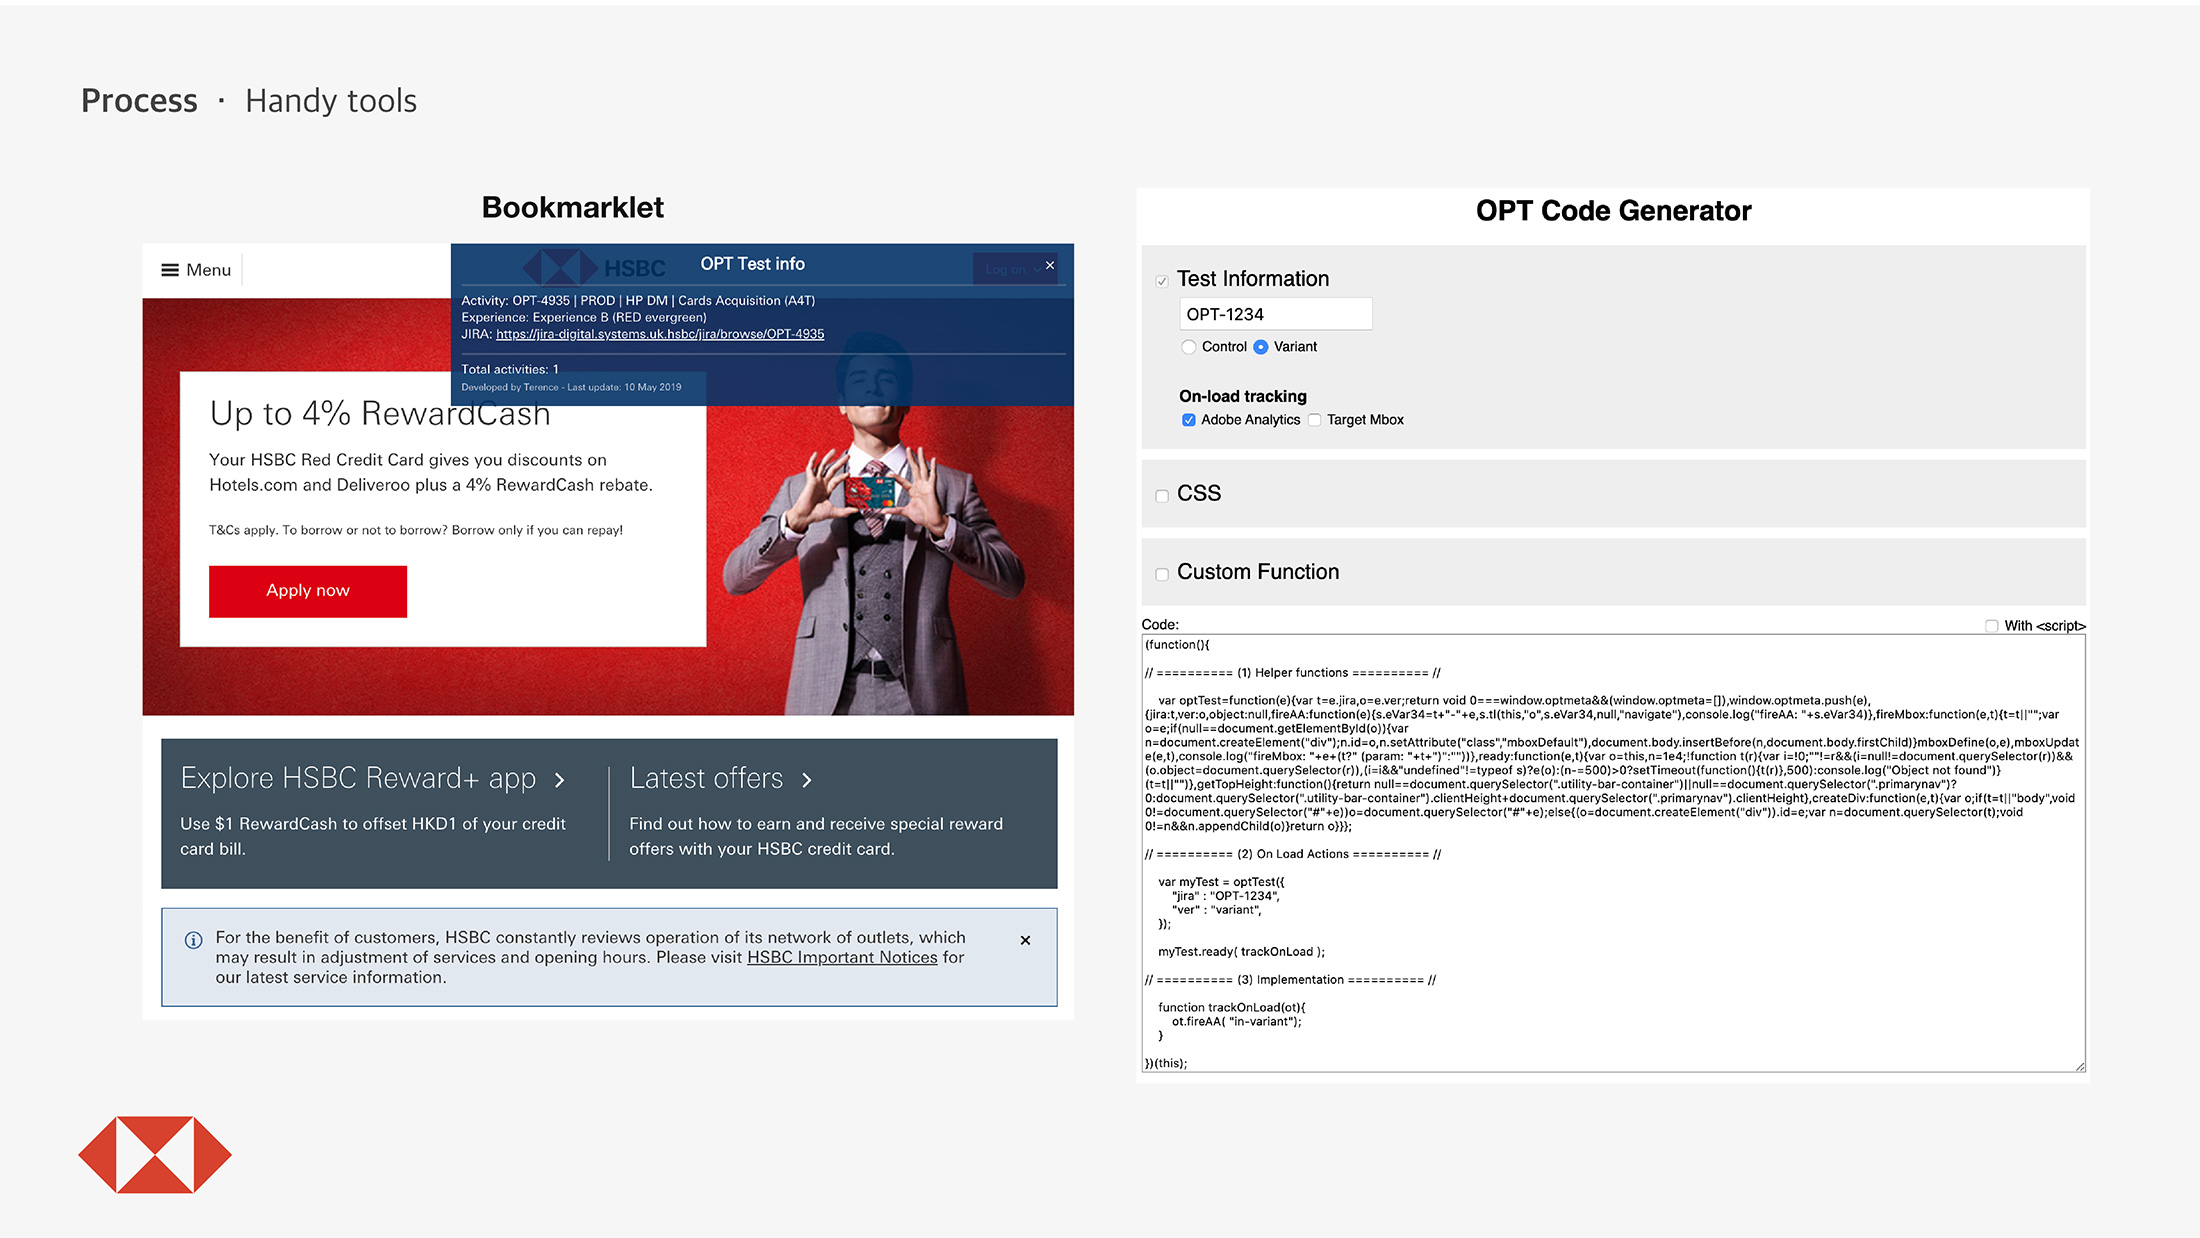Screen dimensions: 2200x1238
Task: Select the Variant radio button
Action: click(x=1261, y=347)
